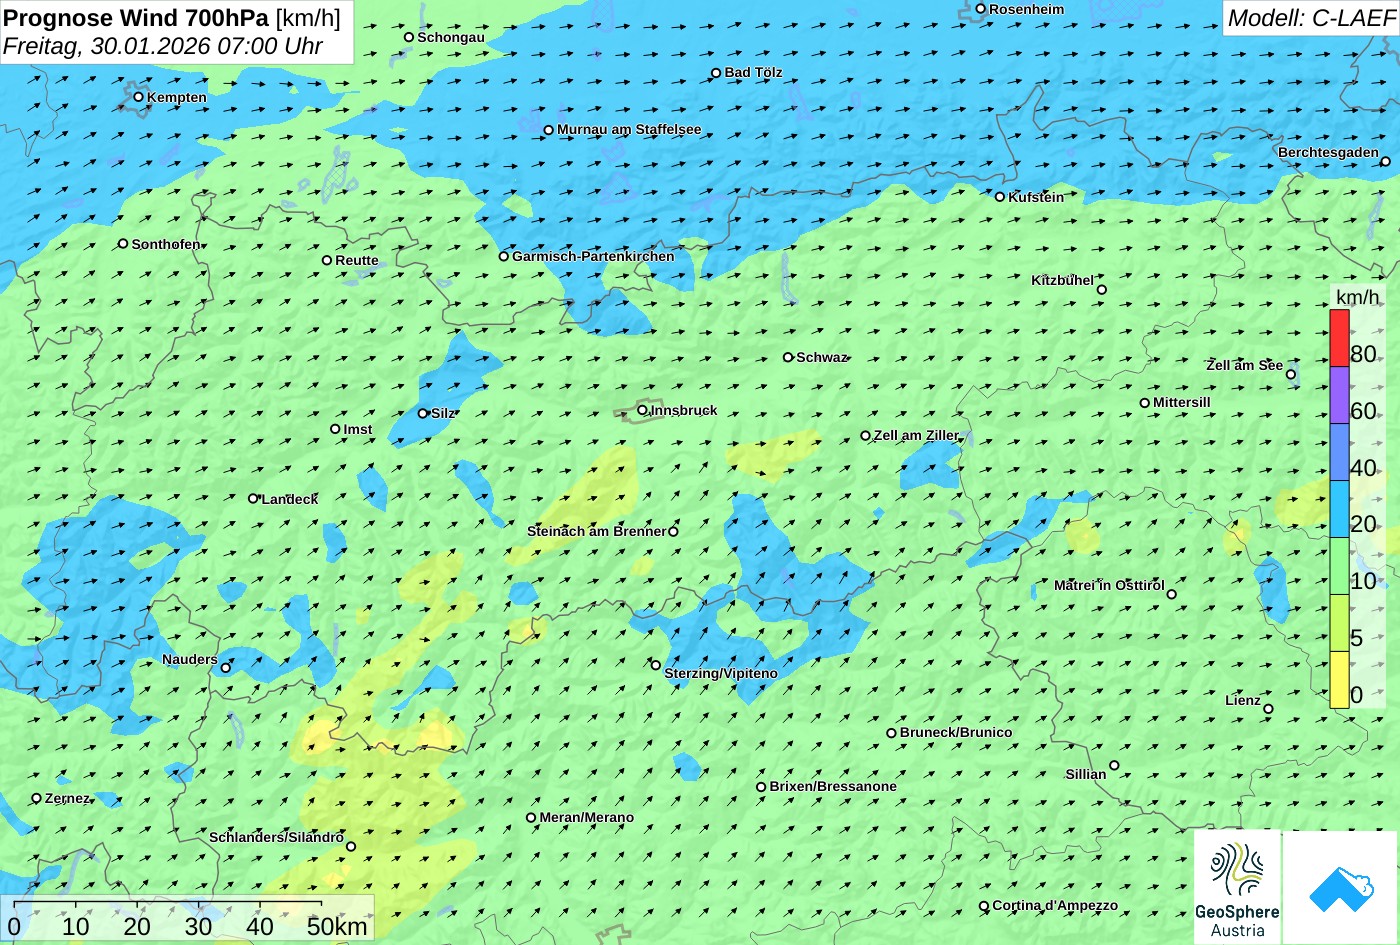Click the Kitzbühel marker circle
Image resolution: width=1400 pixels, height=945 pixels.
tap(1102, 290)
